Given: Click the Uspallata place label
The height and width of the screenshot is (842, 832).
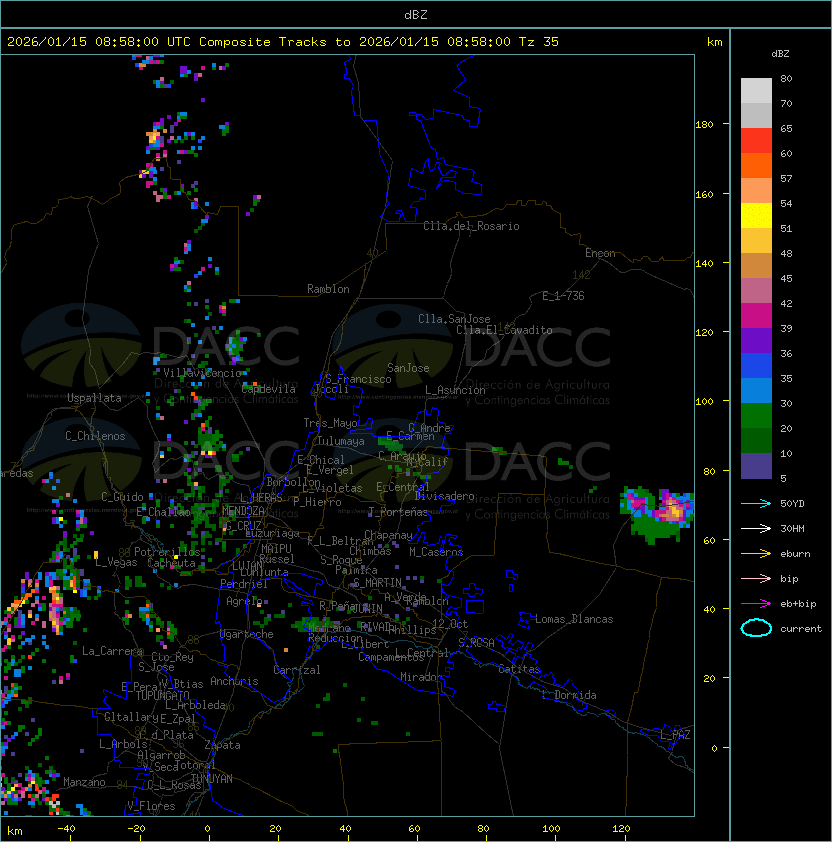Looking at the screenshot, I should pos(94,398).
